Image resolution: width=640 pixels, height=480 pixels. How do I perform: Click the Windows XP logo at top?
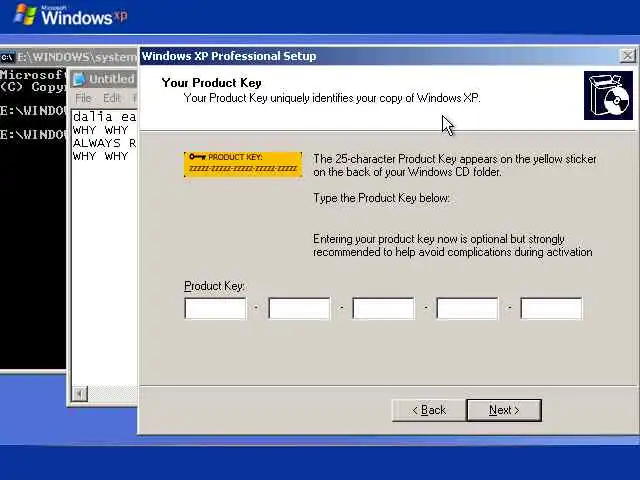click(71, 16)
